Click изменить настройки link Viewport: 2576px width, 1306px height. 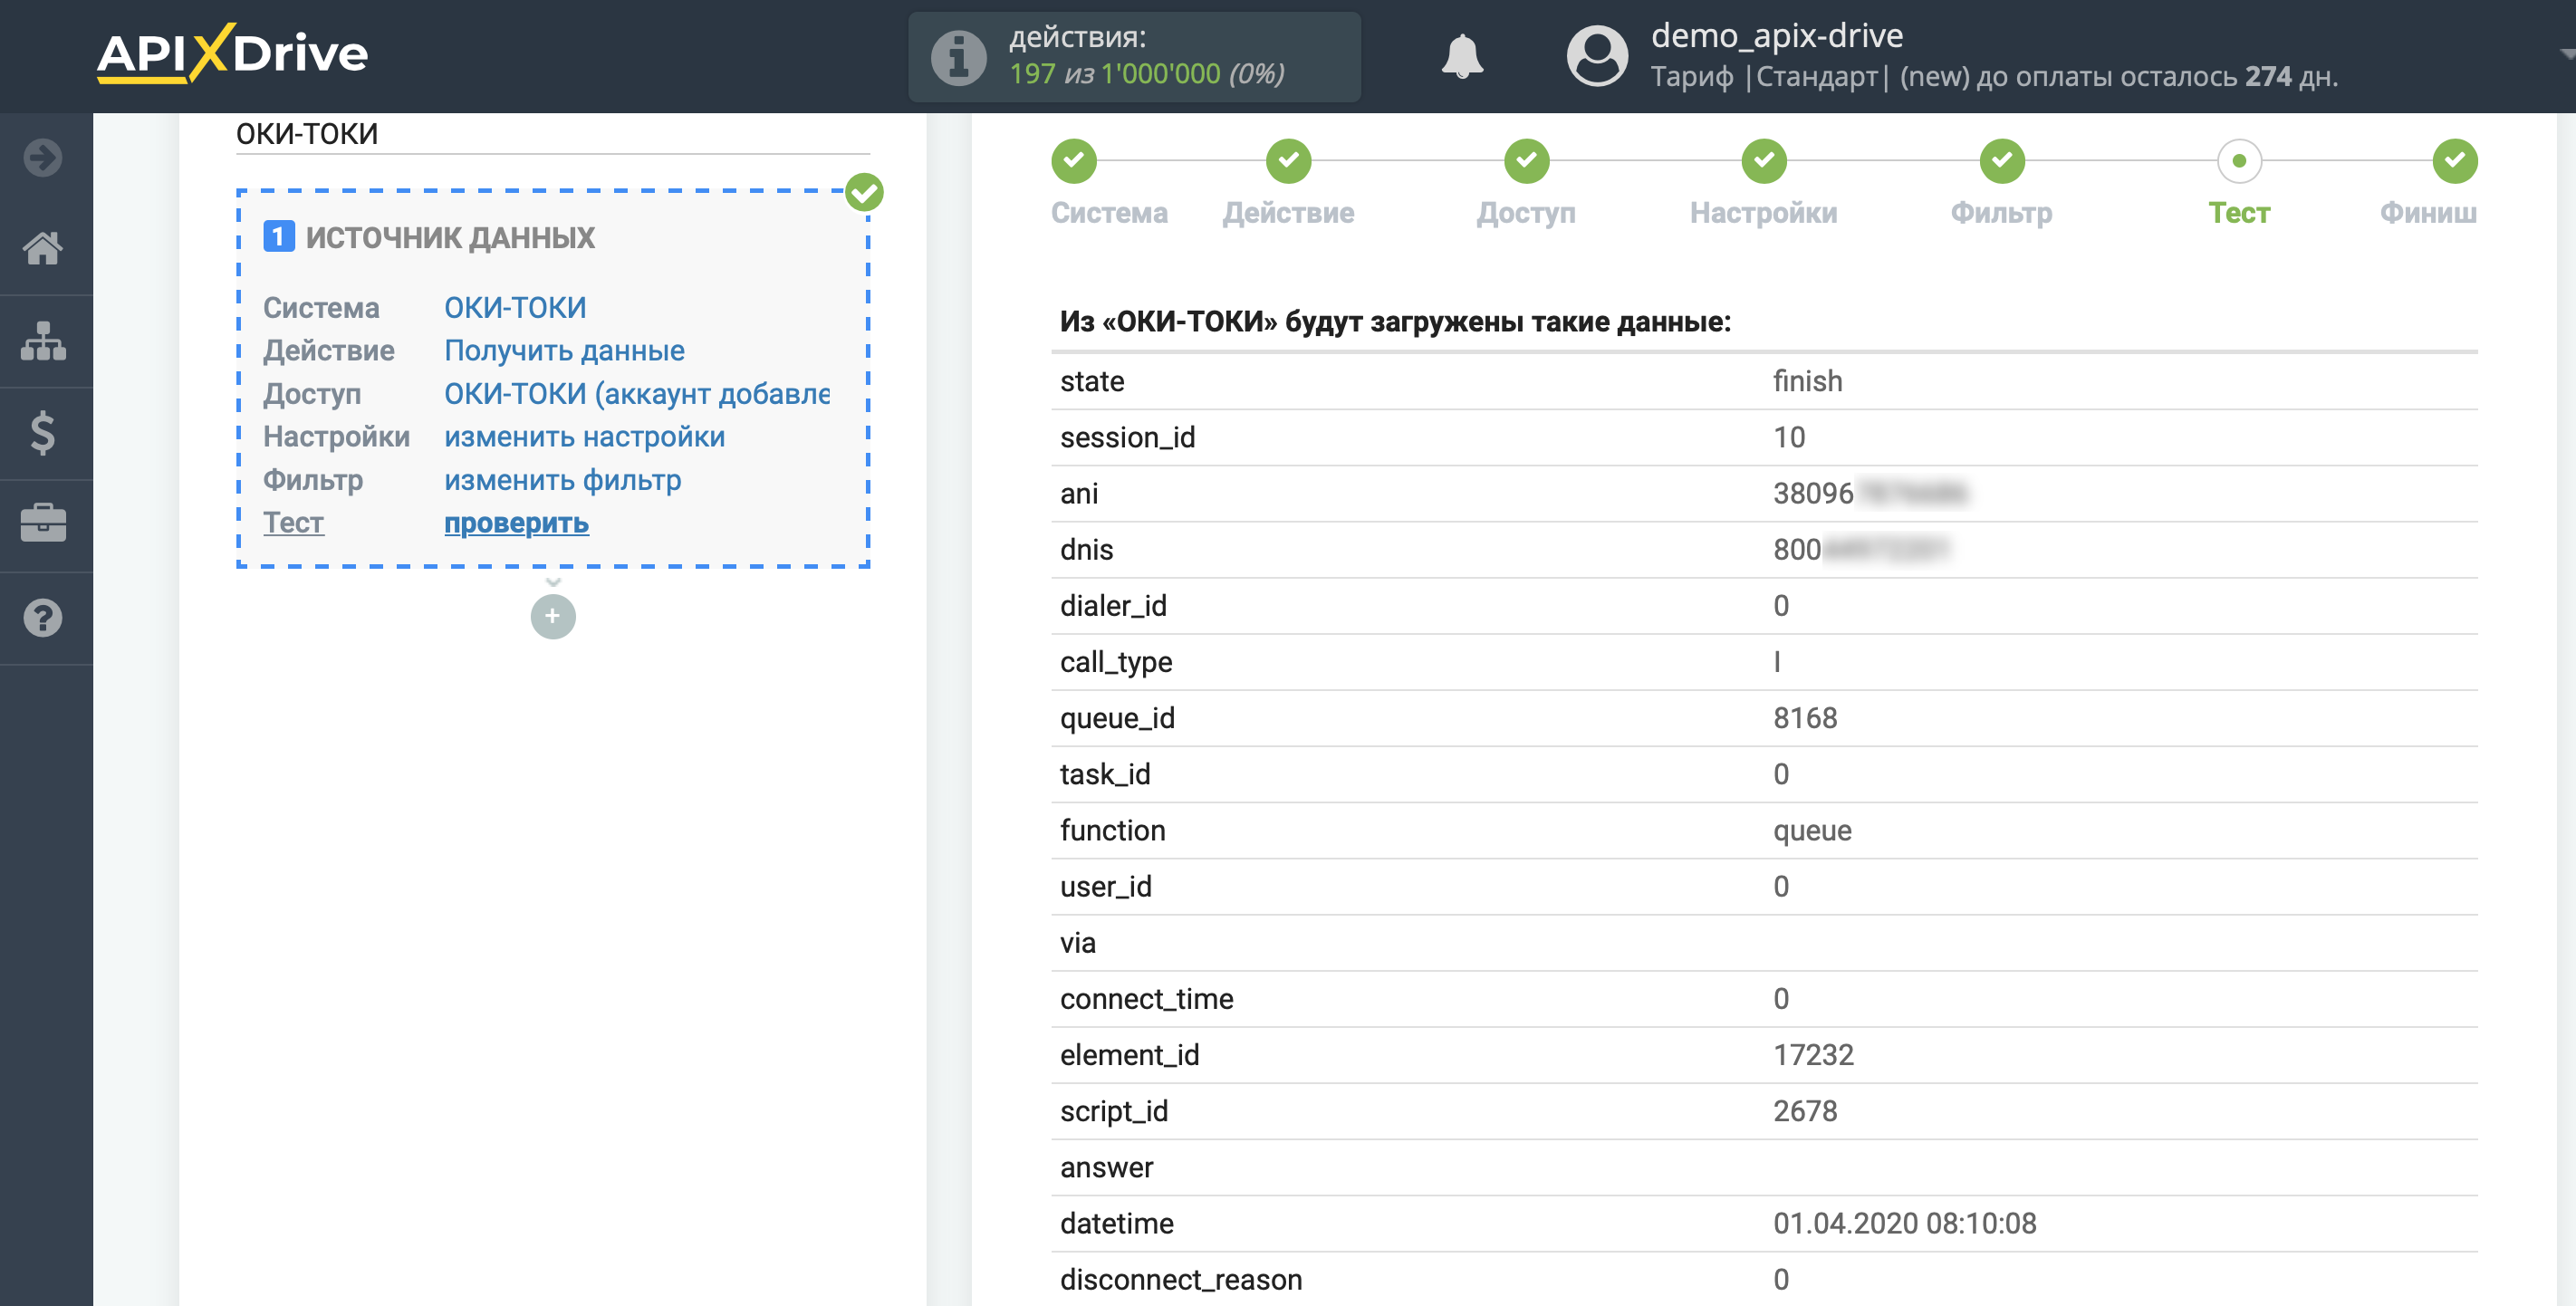click(x=584, y=436)
